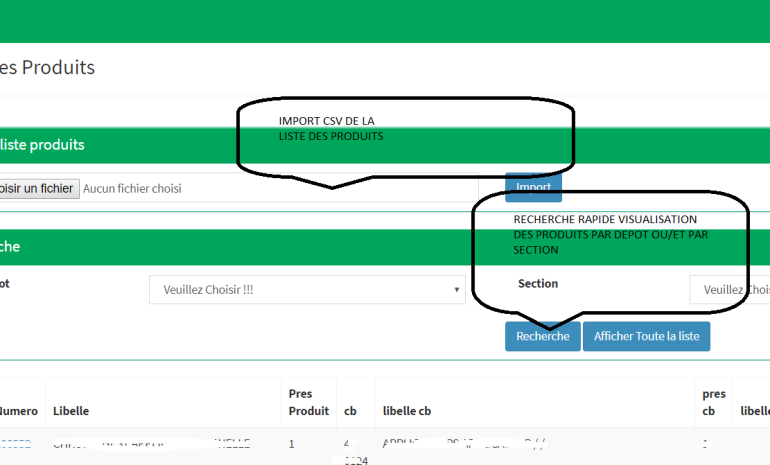Click the 'cb' column header
Viewport: 770px width, 465px height.
350,411
